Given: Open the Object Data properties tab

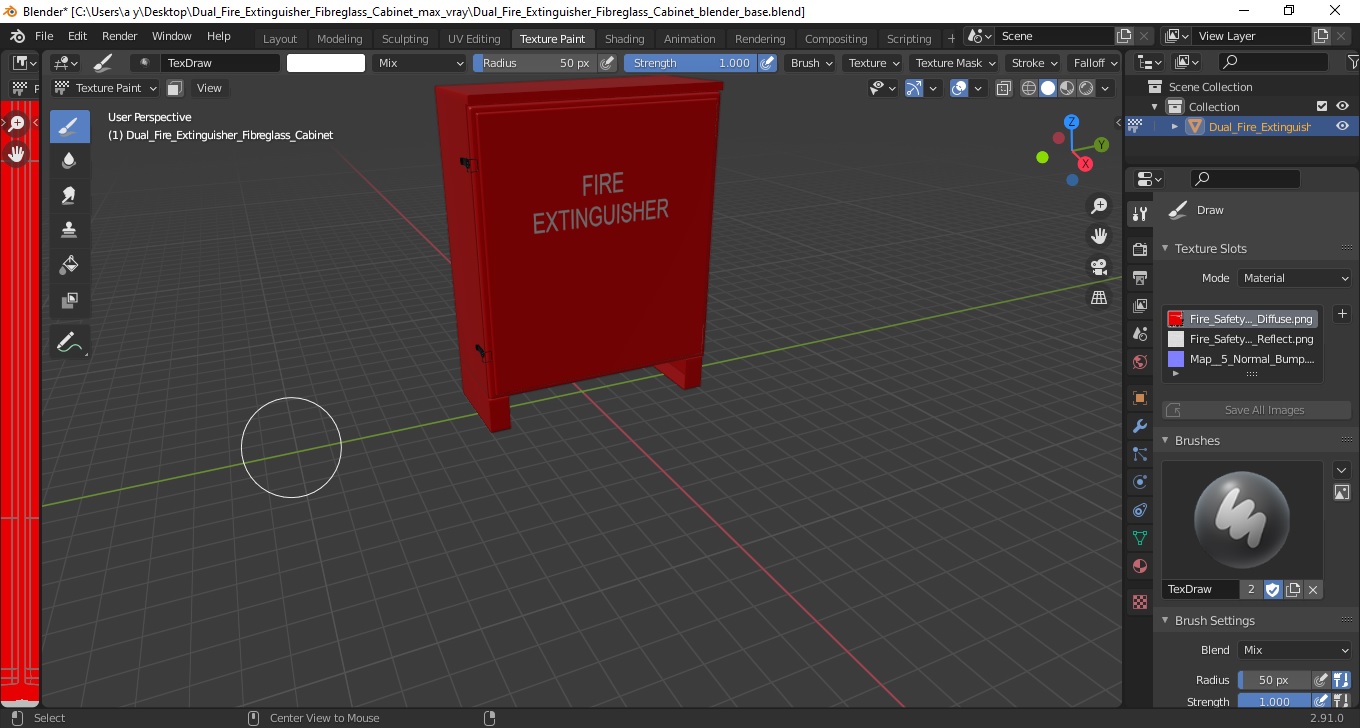Looking at the screenshot, I should 1139,538.
